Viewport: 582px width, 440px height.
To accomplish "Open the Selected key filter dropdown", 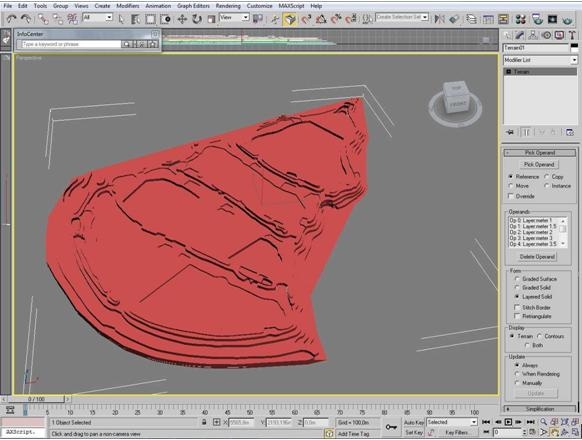I will [x=452, y=422].
